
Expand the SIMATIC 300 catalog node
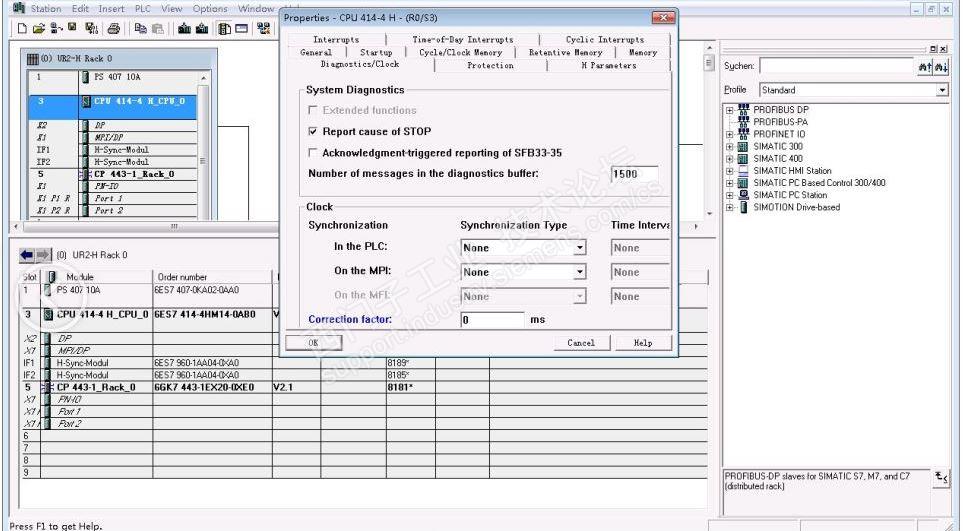(730, 147)
